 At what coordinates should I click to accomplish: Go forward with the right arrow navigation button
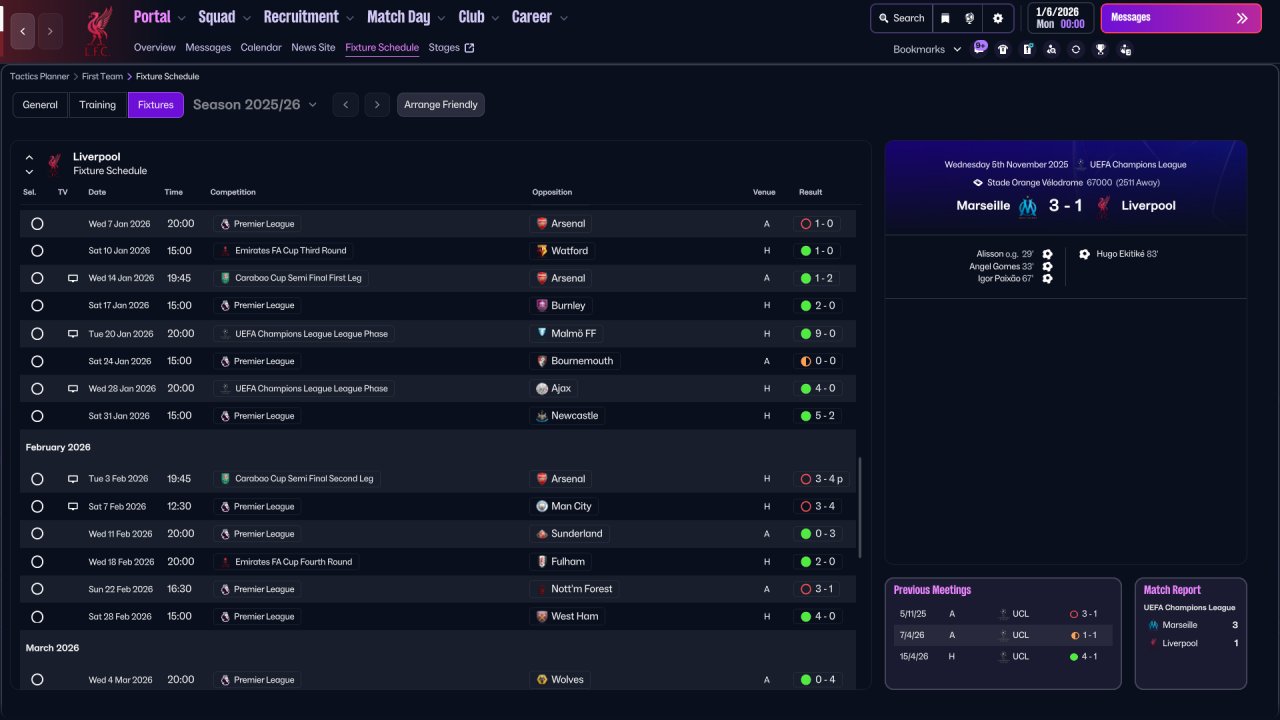click(50, 31)
